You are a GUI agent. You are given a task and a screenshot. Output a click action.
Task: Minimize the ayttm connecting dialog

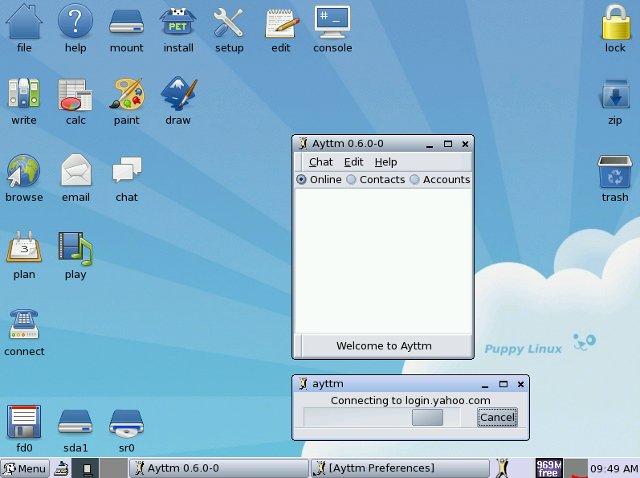point(485,384)
